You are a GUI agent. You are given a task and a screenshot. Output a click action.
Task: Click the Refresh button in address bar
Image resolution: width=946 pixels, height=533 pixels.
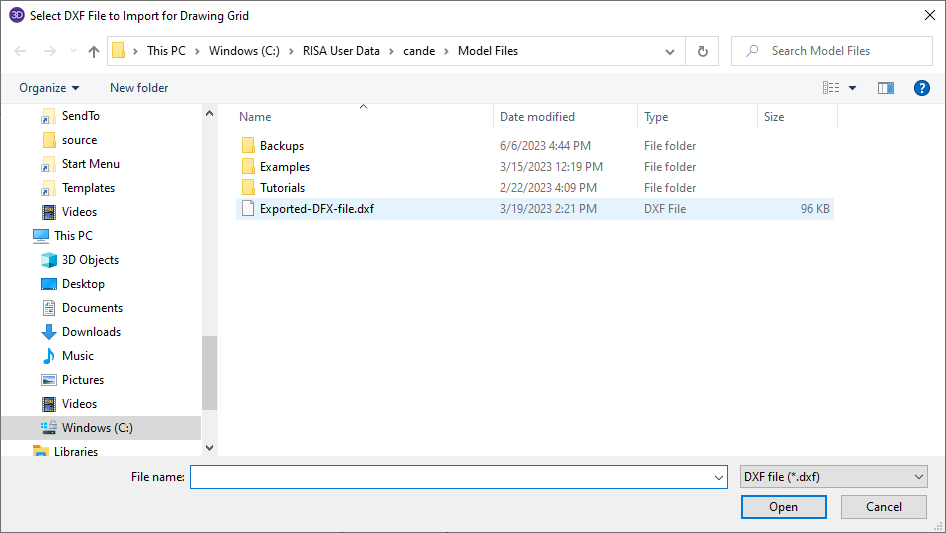(702, 51)
